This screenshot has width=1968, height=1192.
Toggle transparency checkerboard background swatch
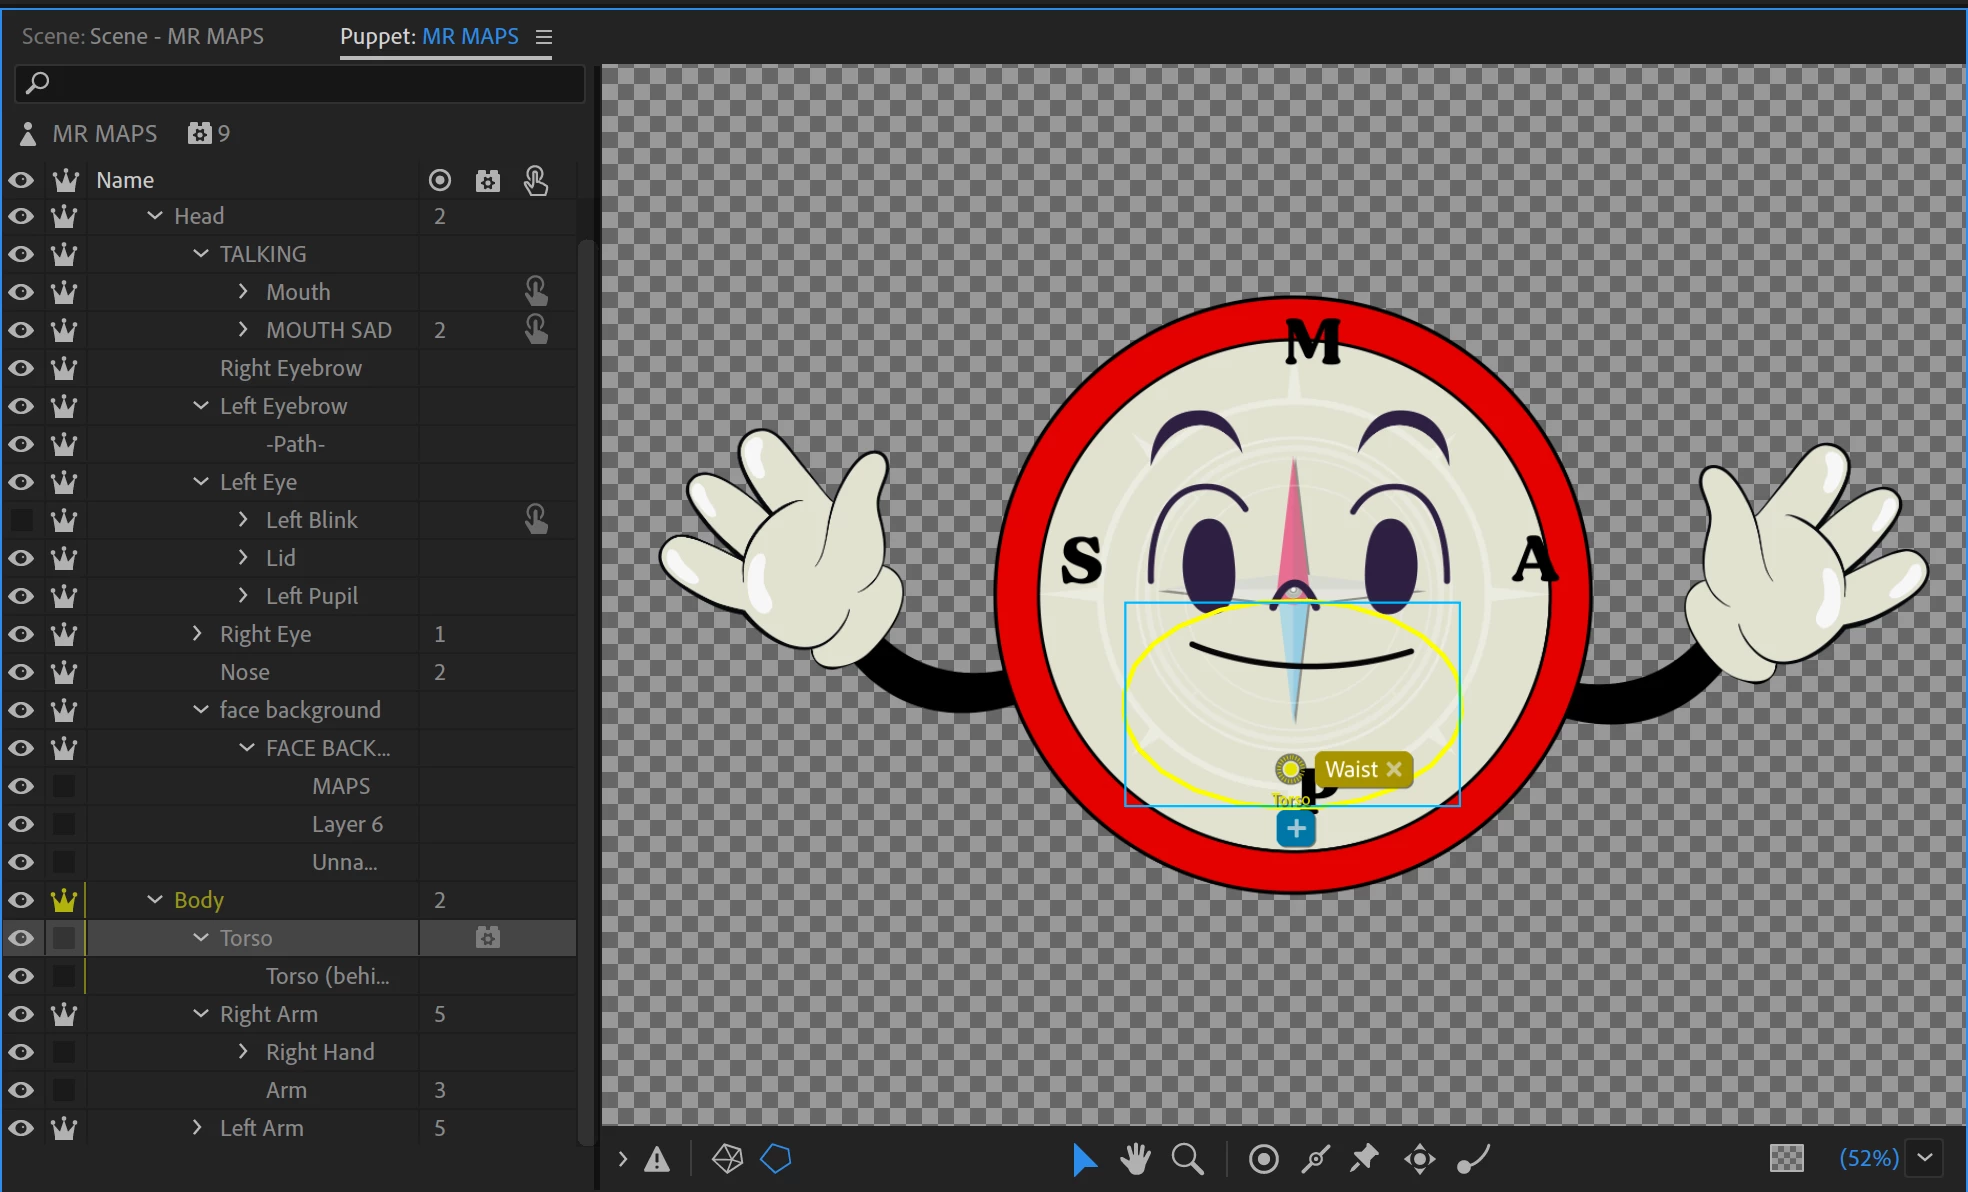(x=1786, y=1158)
